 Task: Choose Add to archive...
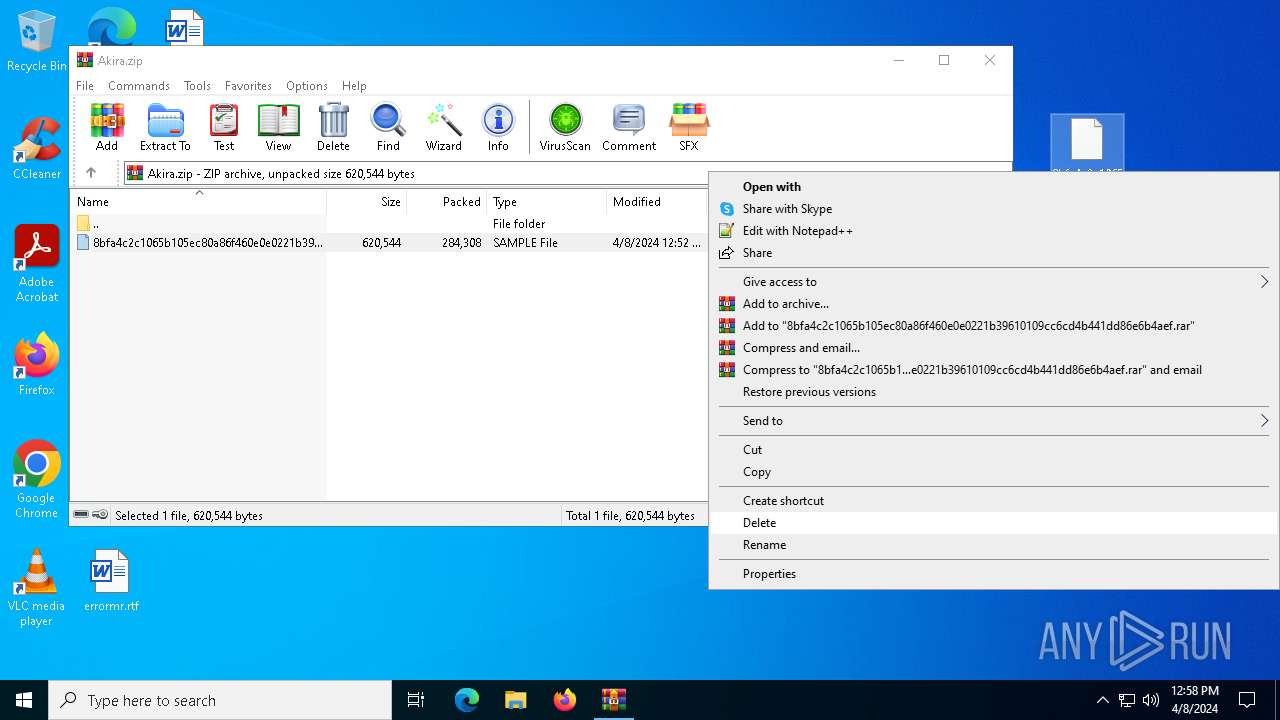tap(993, 304)
